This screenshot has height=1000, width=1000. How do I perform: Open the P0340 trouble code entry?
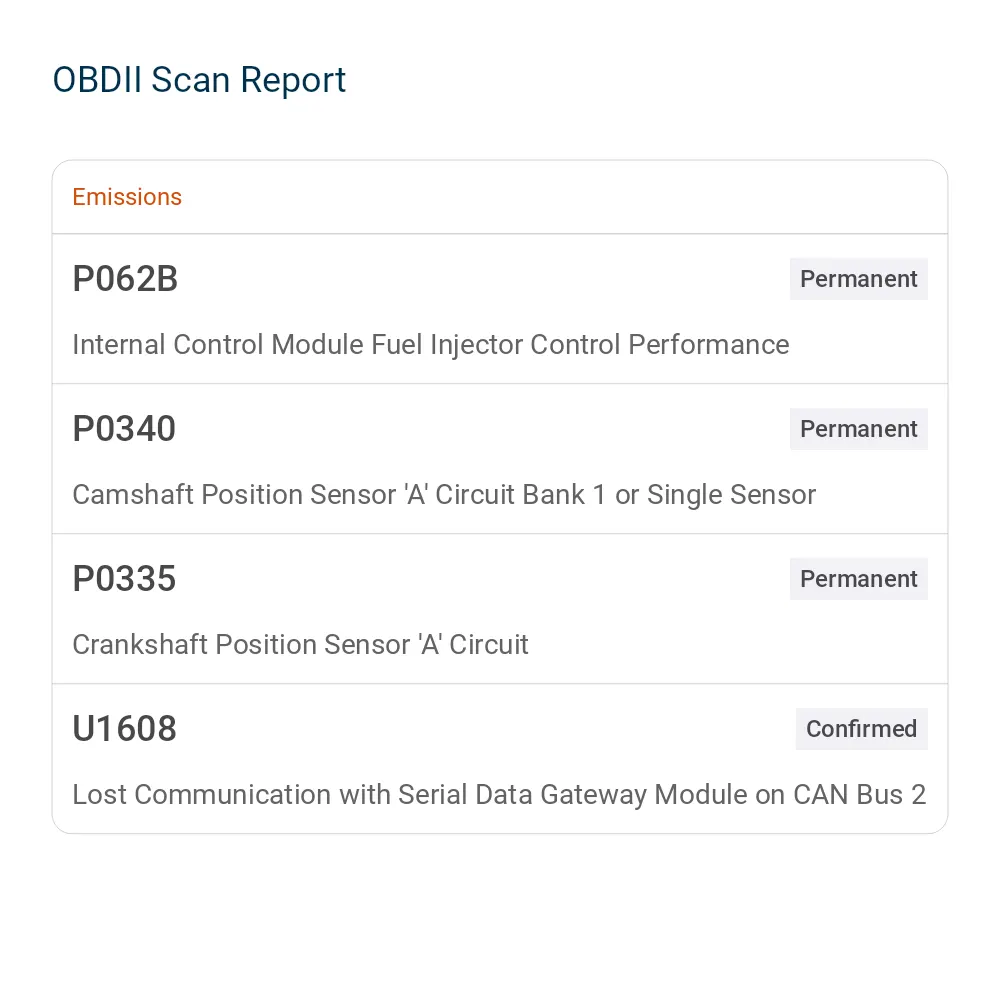click(124, 429)
